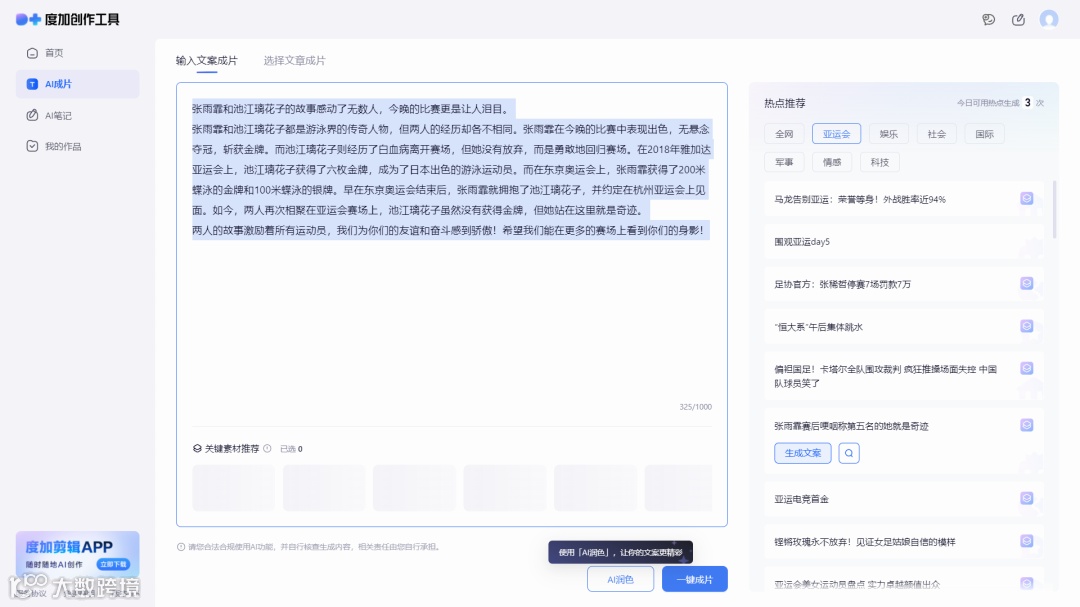Open 张雨霏赛后哽咽称第五名 topic
The width and height of the screenshot is (1080, 607).
tap(851, 426)
